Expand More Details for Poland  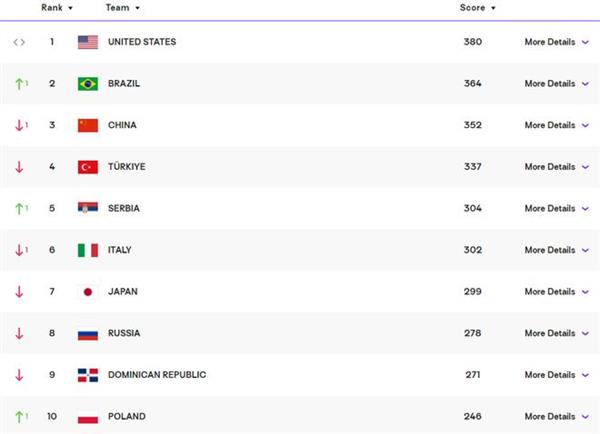pos(556,416)
